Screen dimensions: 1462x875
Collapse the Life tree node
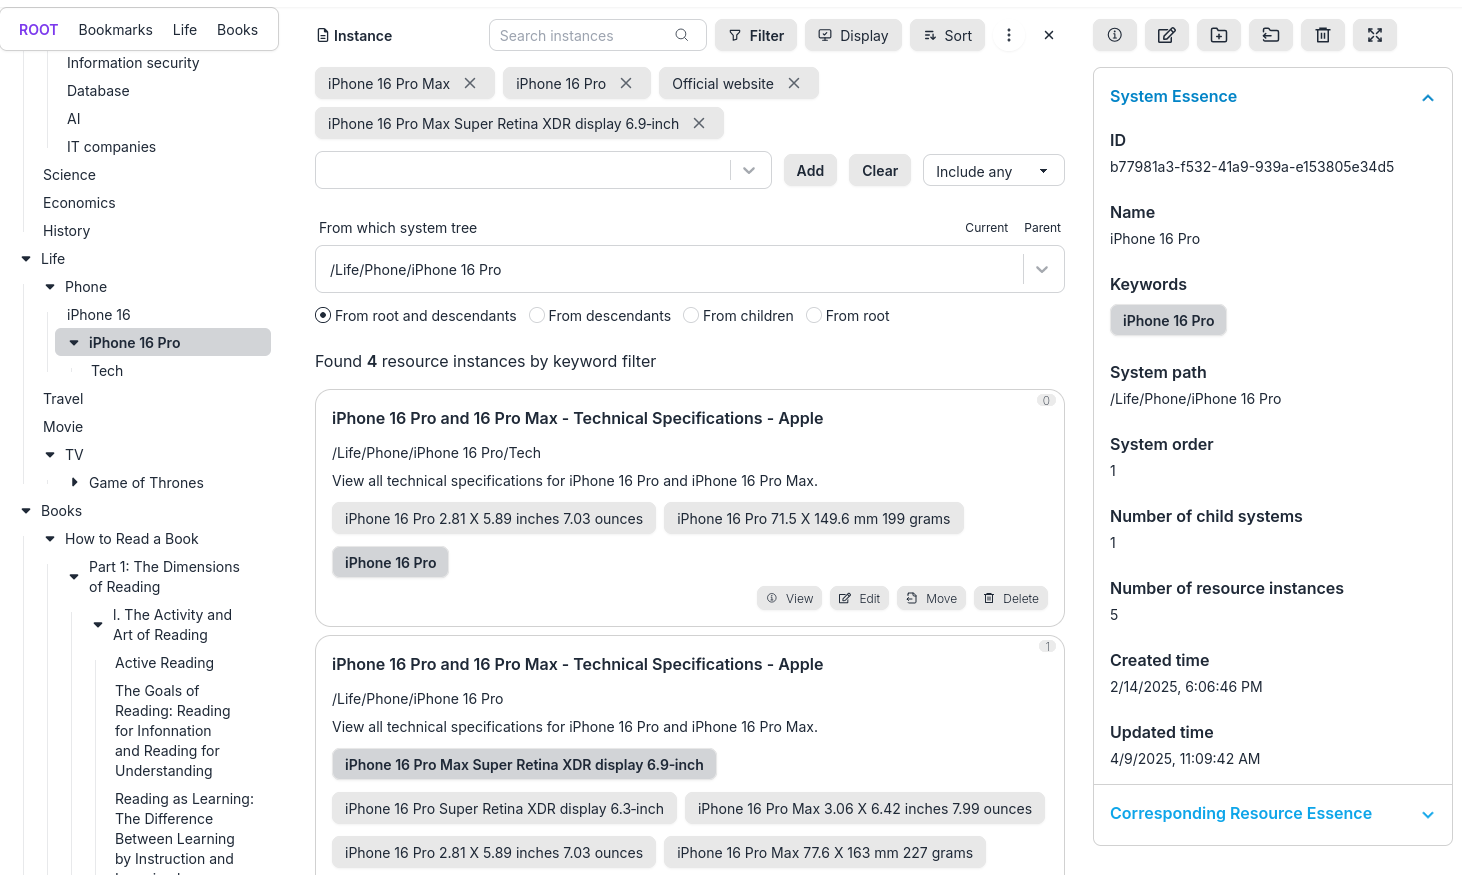point(26,259)
